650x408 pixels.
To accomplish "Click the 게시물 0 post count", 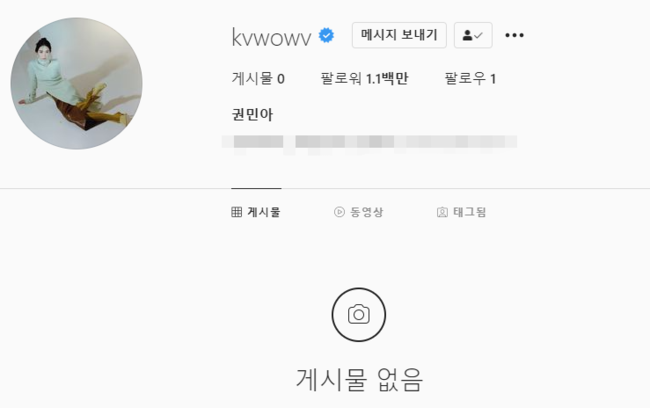I will click(258, 78).
